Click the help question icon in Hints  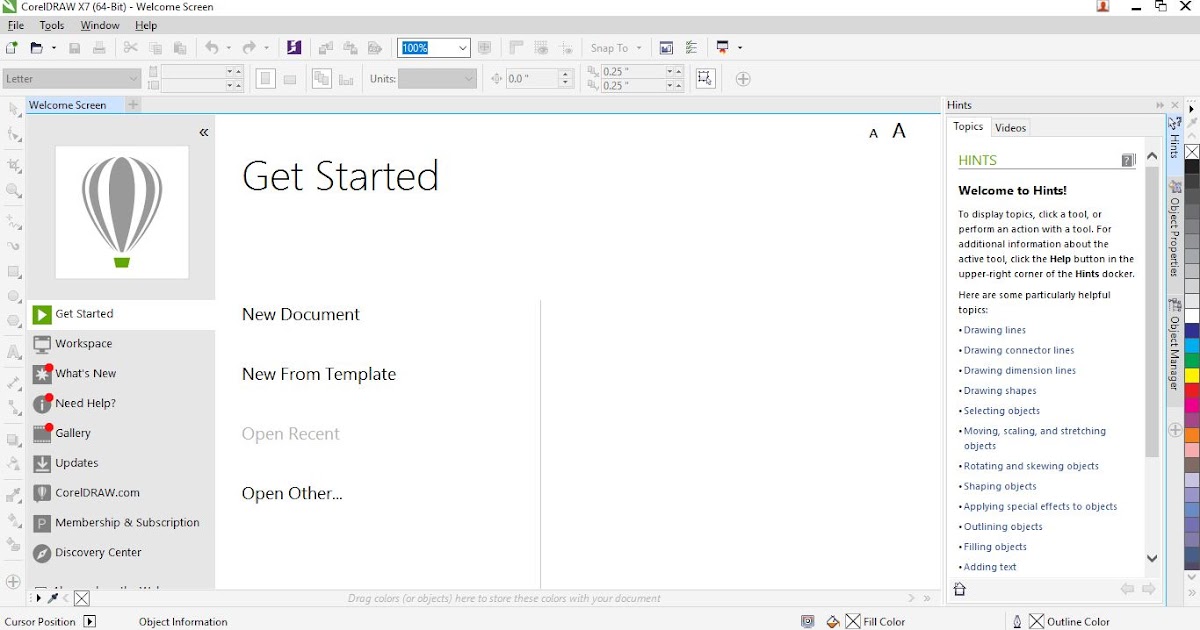pyautogui.click(x=1128, y=160)
